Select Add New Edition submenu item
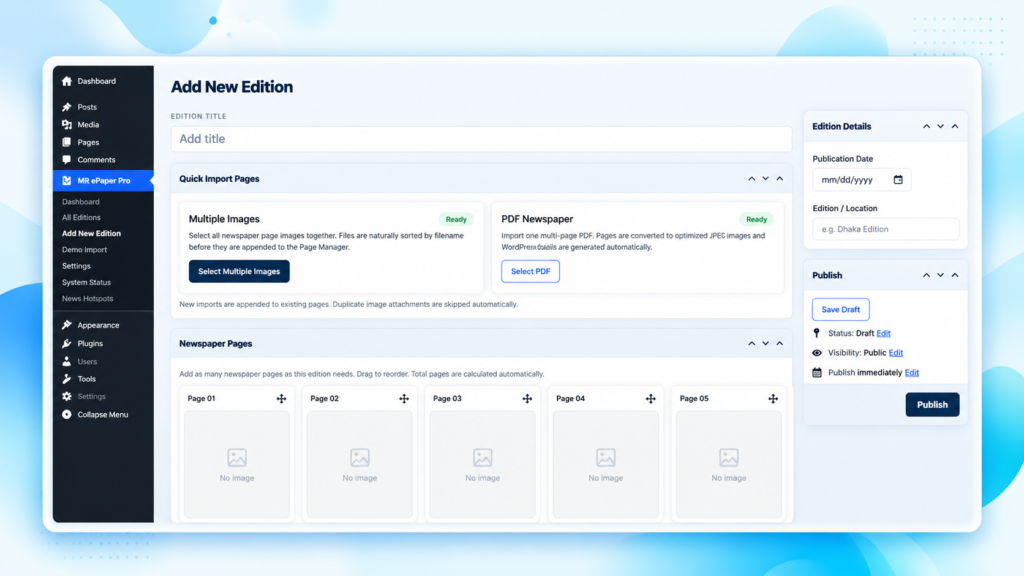Screen dimensions: 1024x576 click(91, 233)
